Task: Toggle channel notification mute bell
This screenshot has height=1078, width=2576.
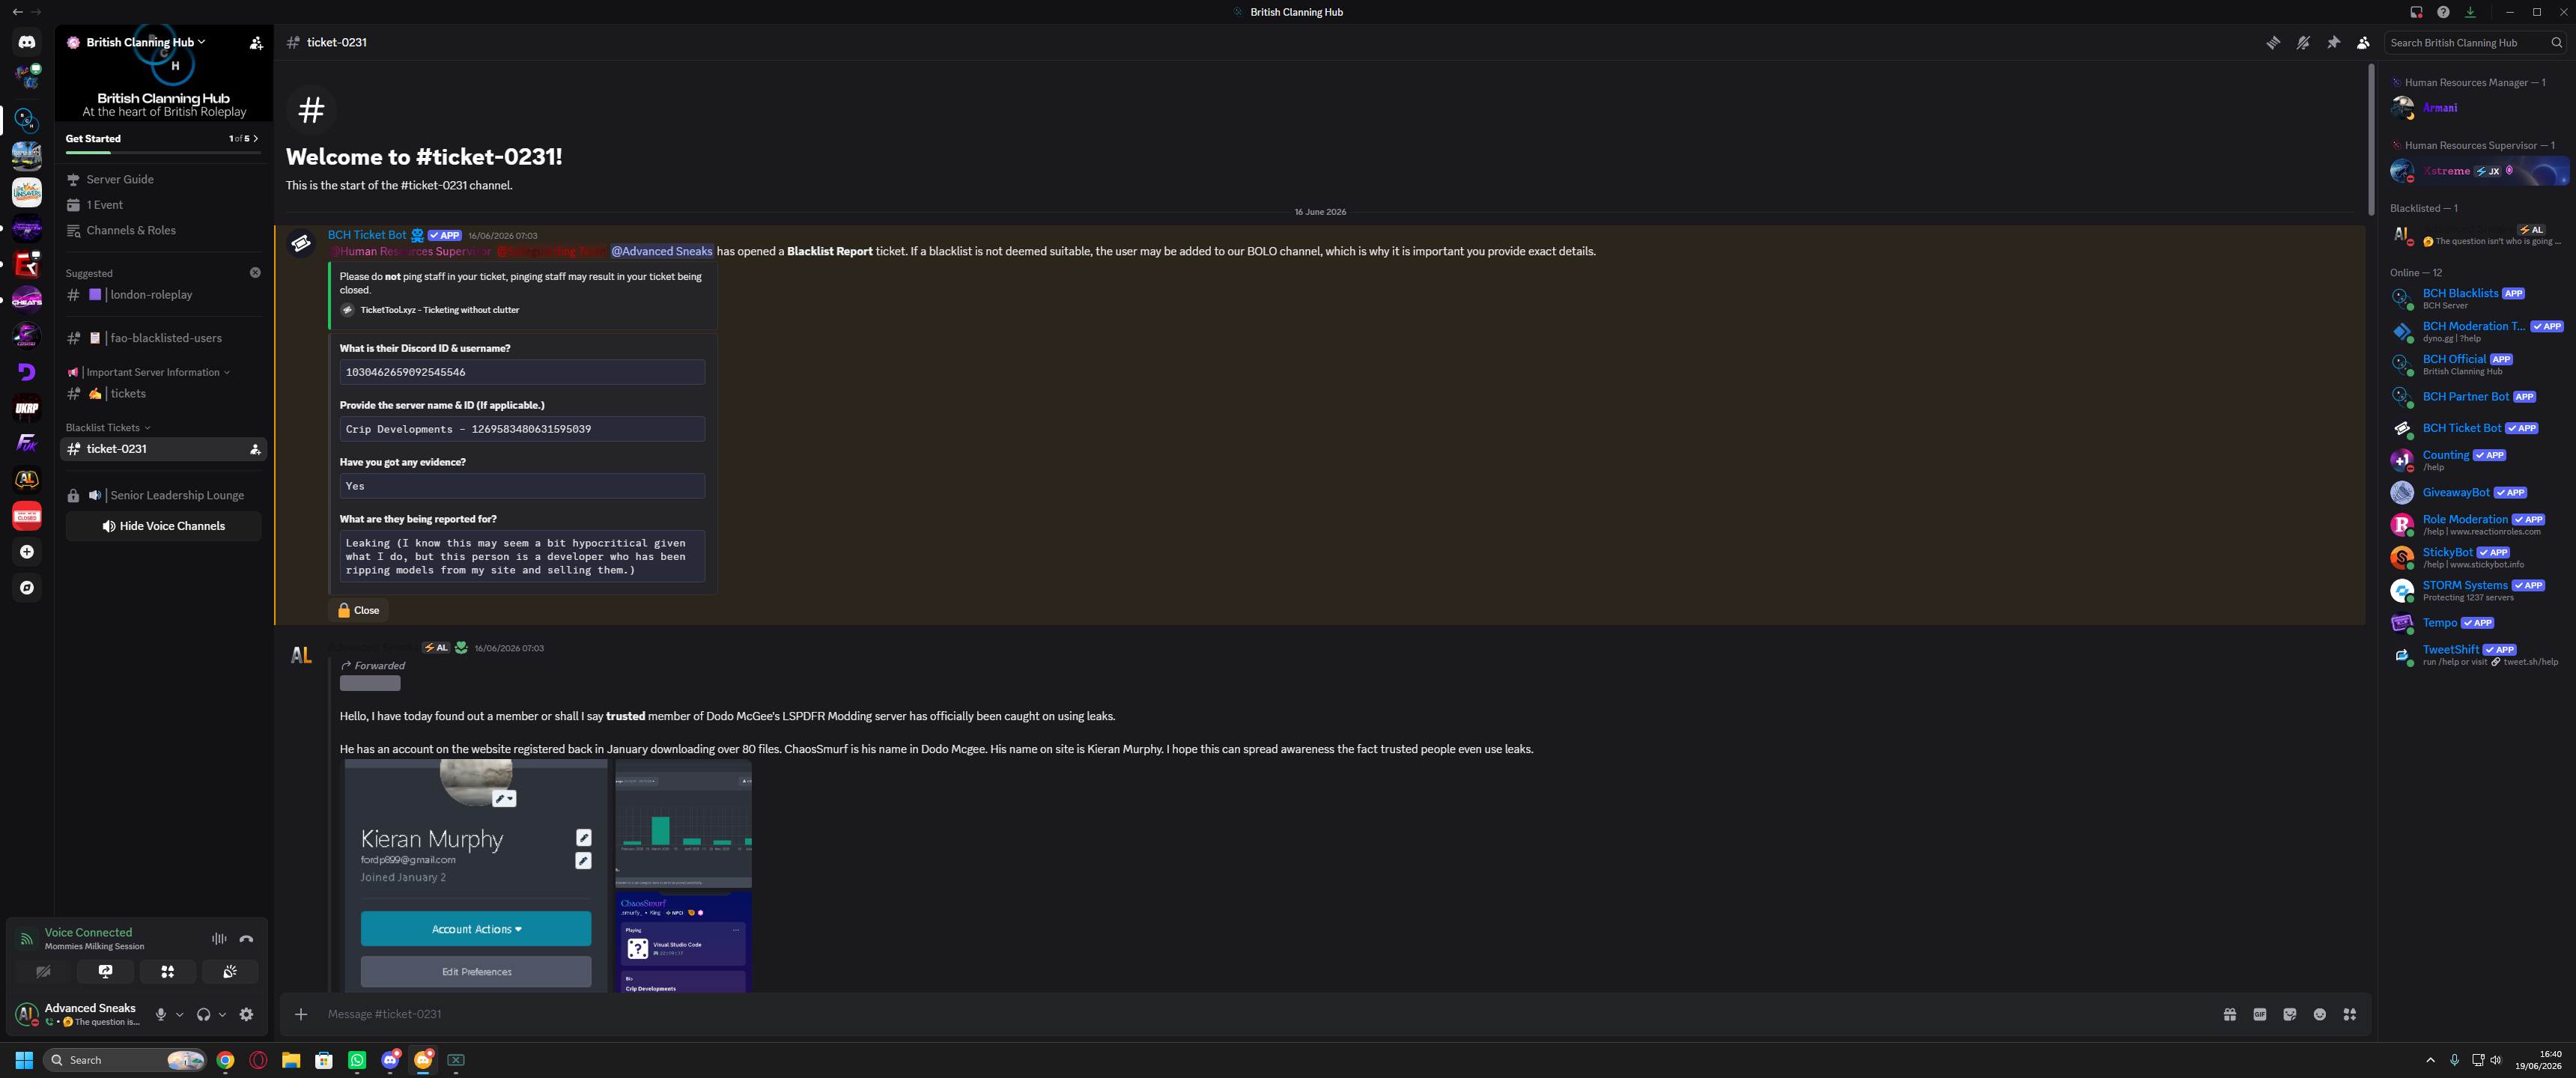Action: [x=2303, y=43]
